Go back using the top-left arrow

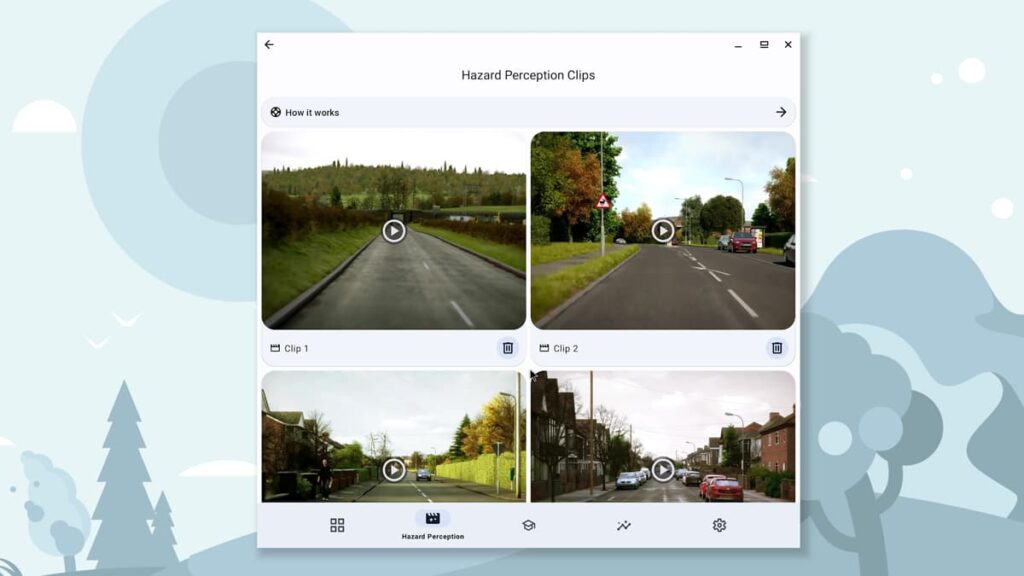coord(269,45)
